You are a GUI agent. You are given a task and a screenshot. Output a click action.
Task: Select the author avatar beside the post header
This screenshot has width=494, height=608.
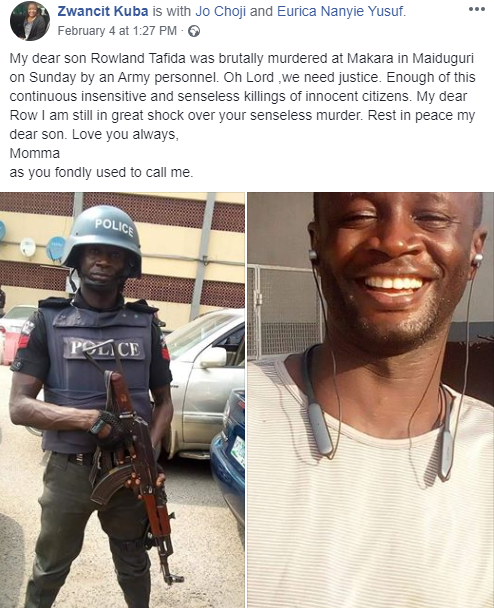[30, 21]
